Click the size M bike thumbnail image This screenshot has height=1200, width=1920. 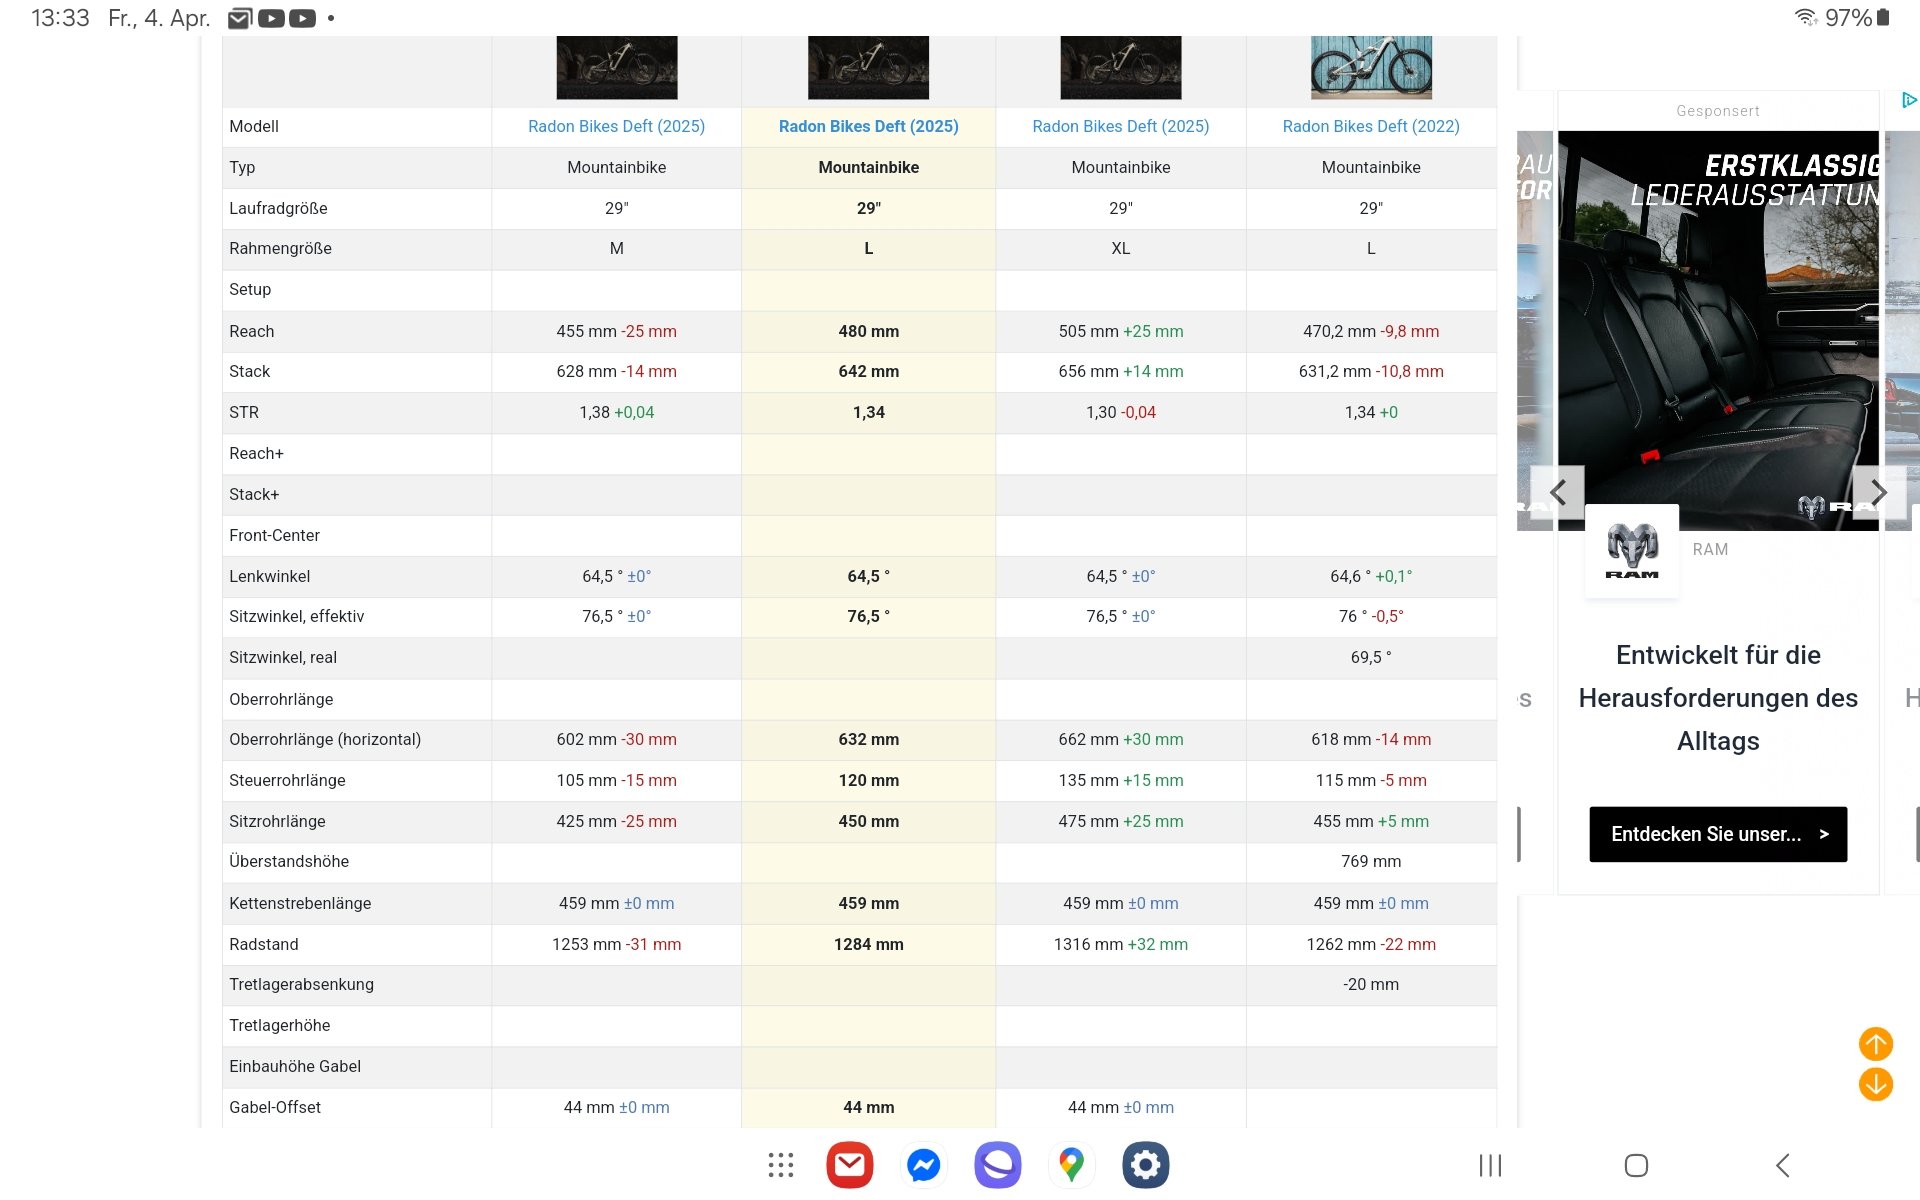click(616, 67)
